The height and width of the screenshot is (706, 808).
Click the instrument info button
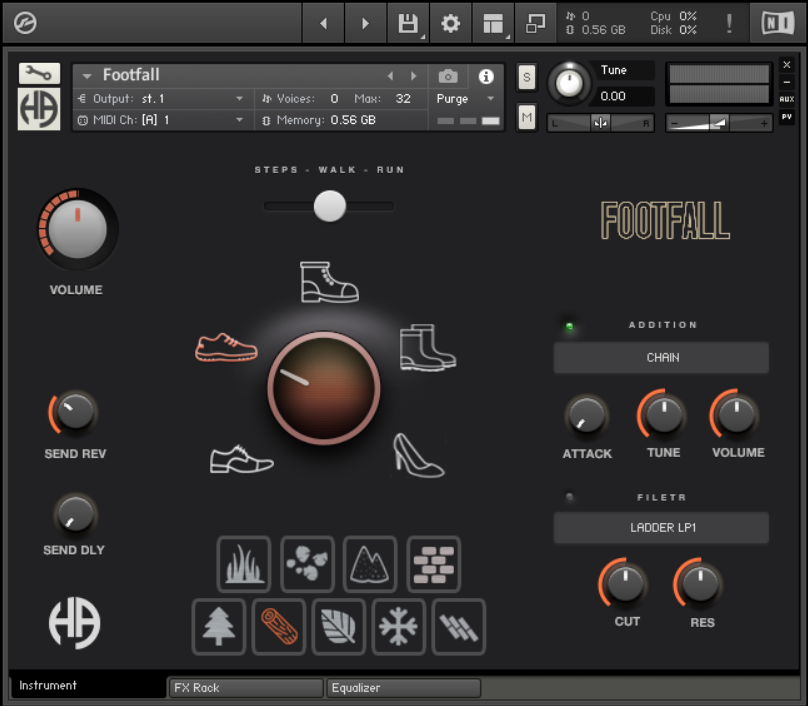(x=486, y=75)
